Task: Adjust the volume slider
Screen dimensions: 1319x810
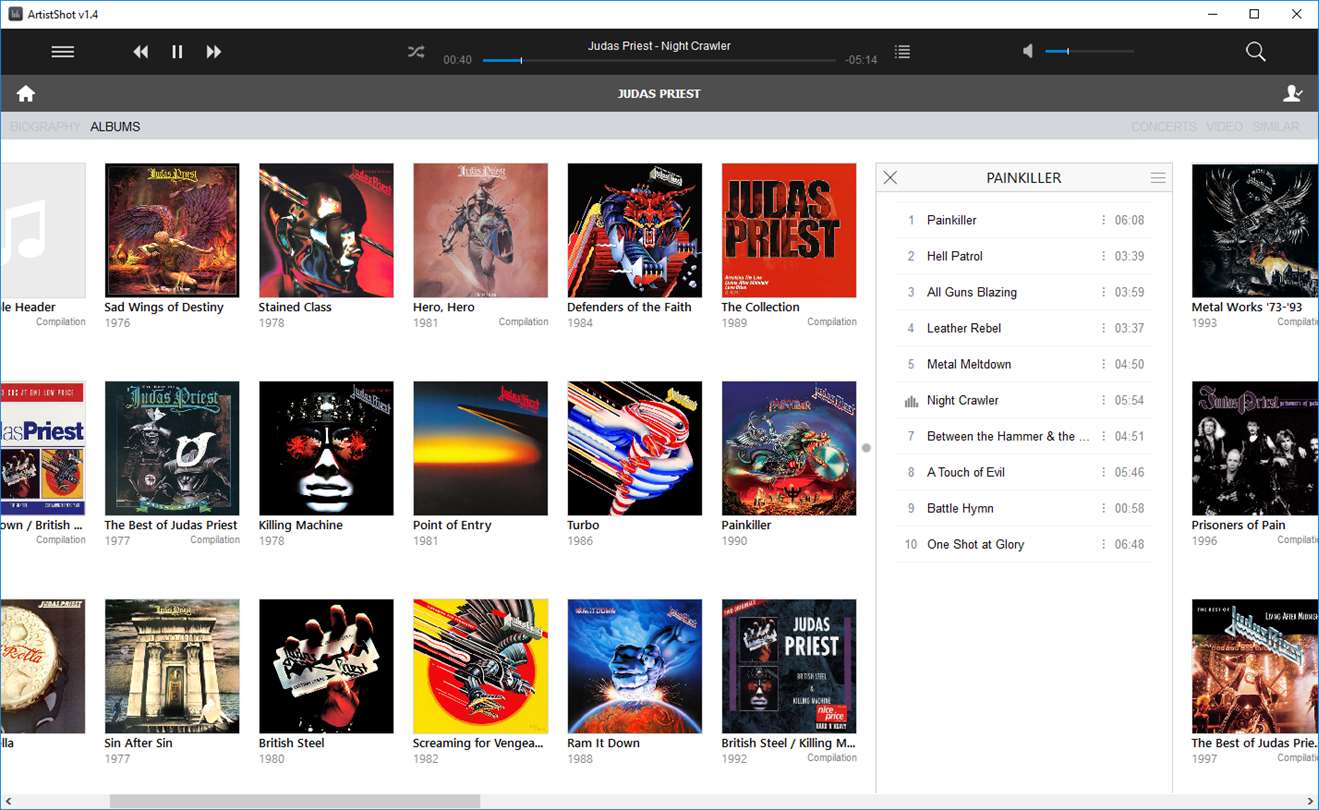Action: [x=1089, y=51]
